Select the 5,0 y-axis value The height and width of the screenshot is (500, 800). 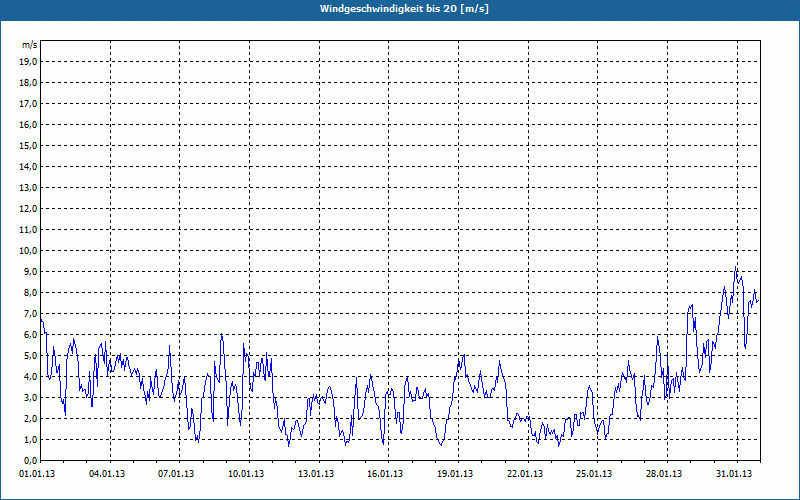(x=30, y=356)
